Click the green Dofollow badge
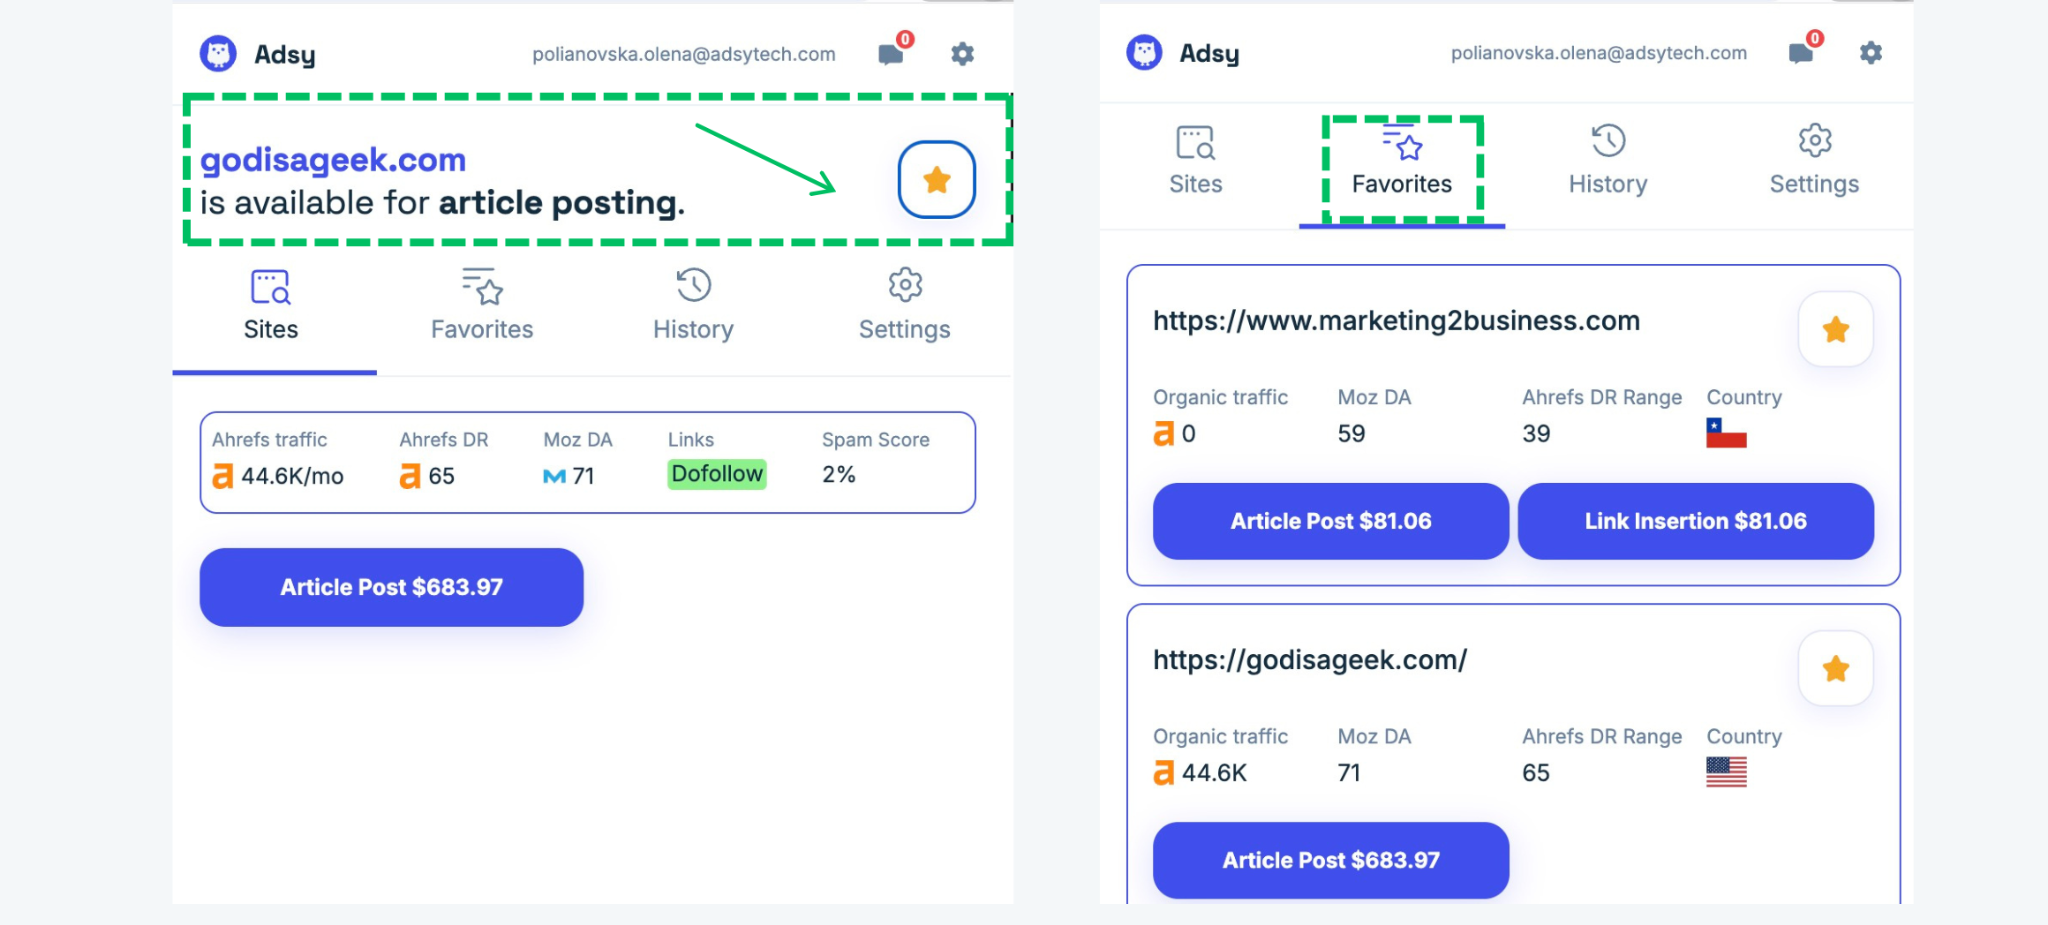This screenshot has width=2048, height=925. coord(717,474)
